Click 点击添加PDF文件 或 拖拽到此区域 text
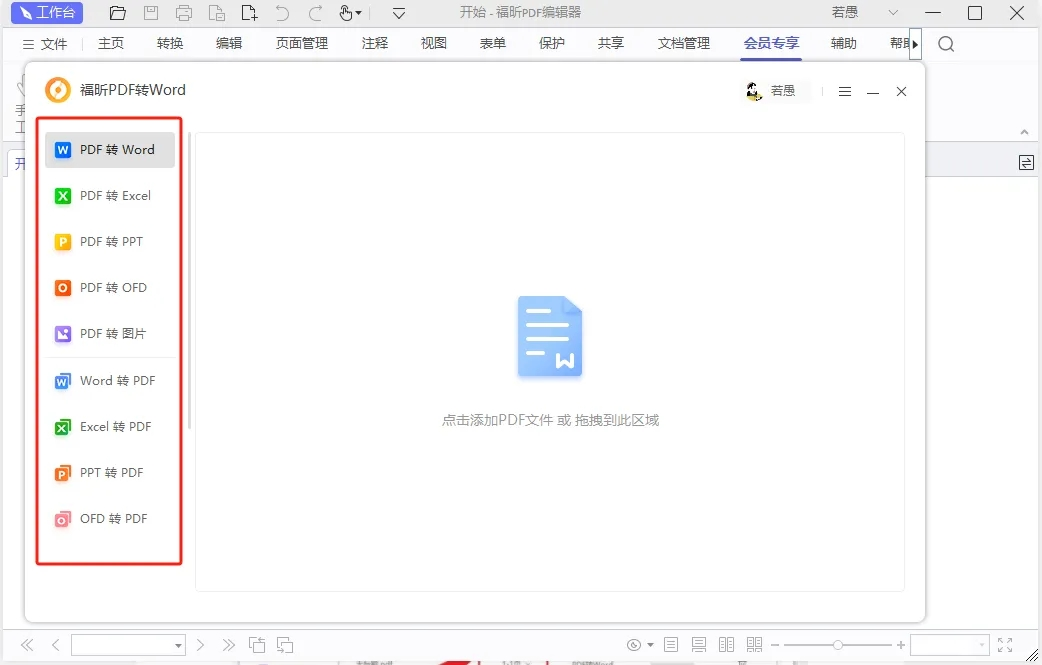 (x=550, y=420)
